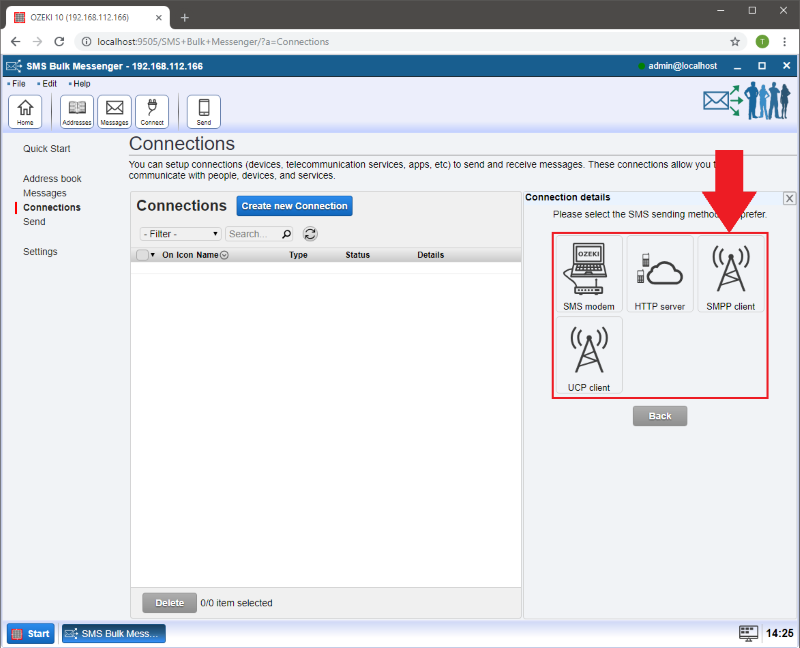Click the Messages envelope toolbar icon

(114, 111)
